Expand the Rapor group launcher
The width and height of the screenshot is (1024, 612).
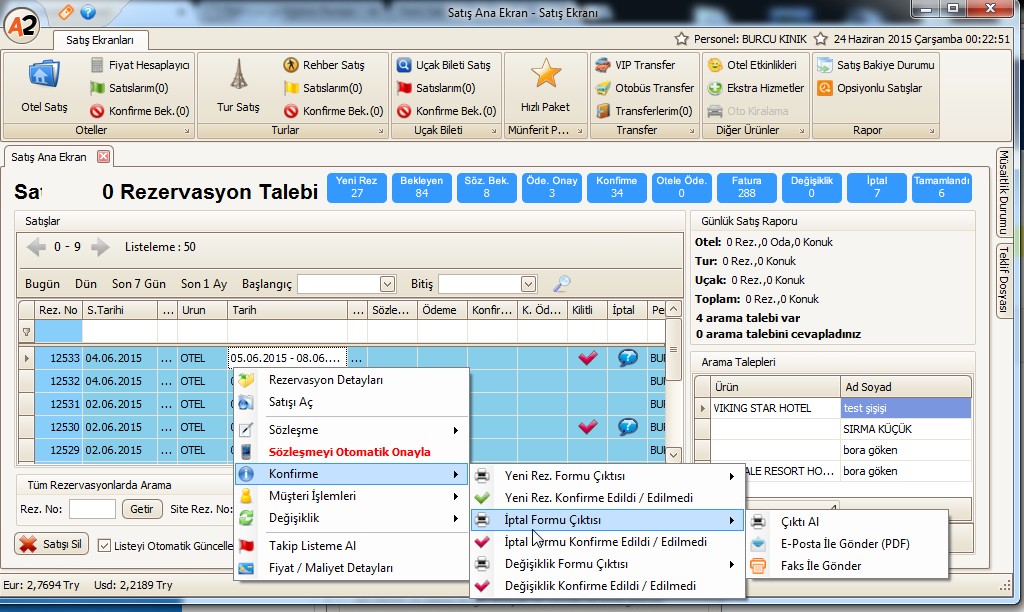click(931, 131)
